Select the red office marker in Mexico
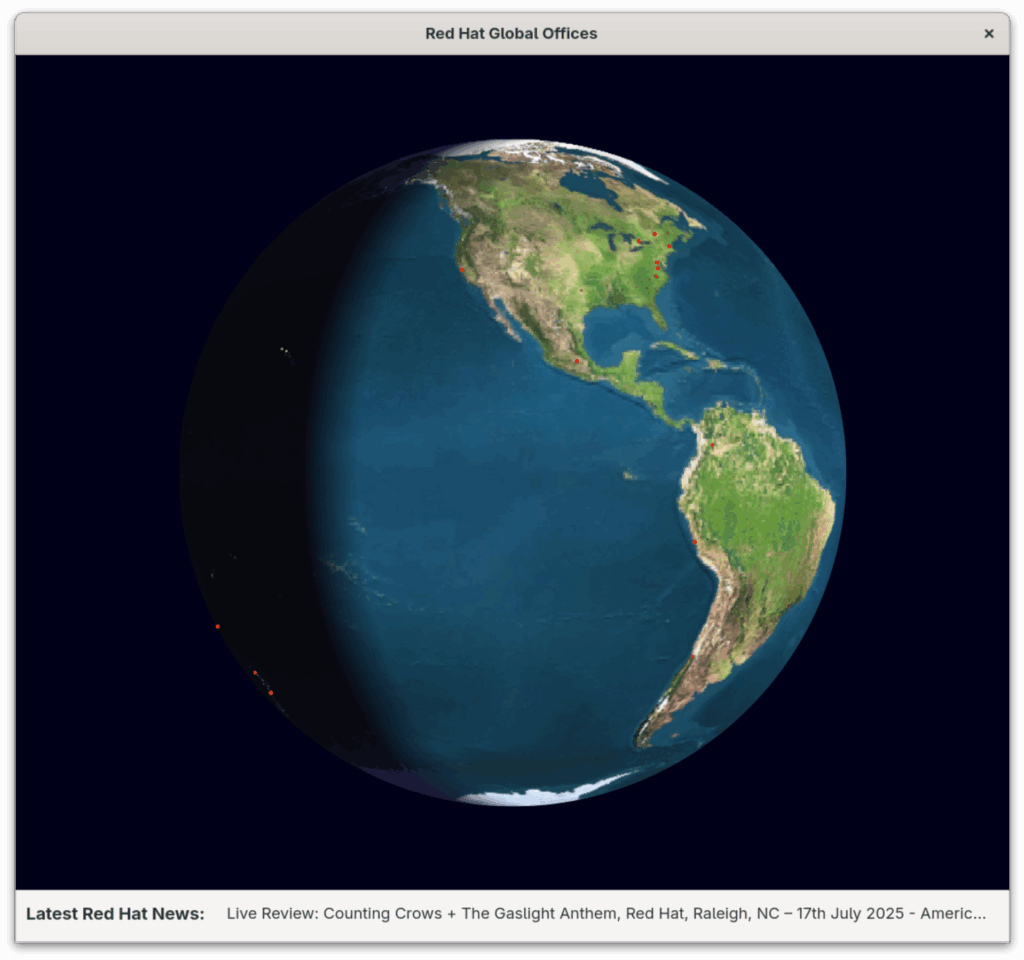The height and width of the screenshot is (960, 1024). coord(577,360)
